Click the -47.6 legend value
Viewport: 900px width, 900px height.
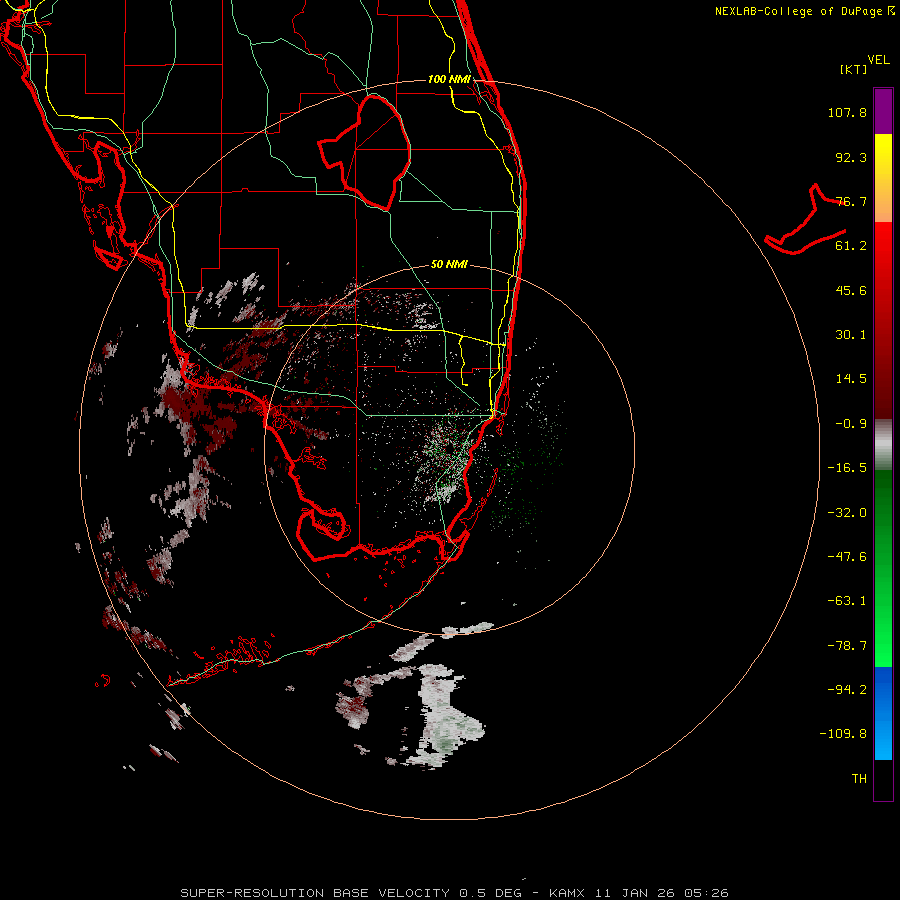[x=847, y=557]
